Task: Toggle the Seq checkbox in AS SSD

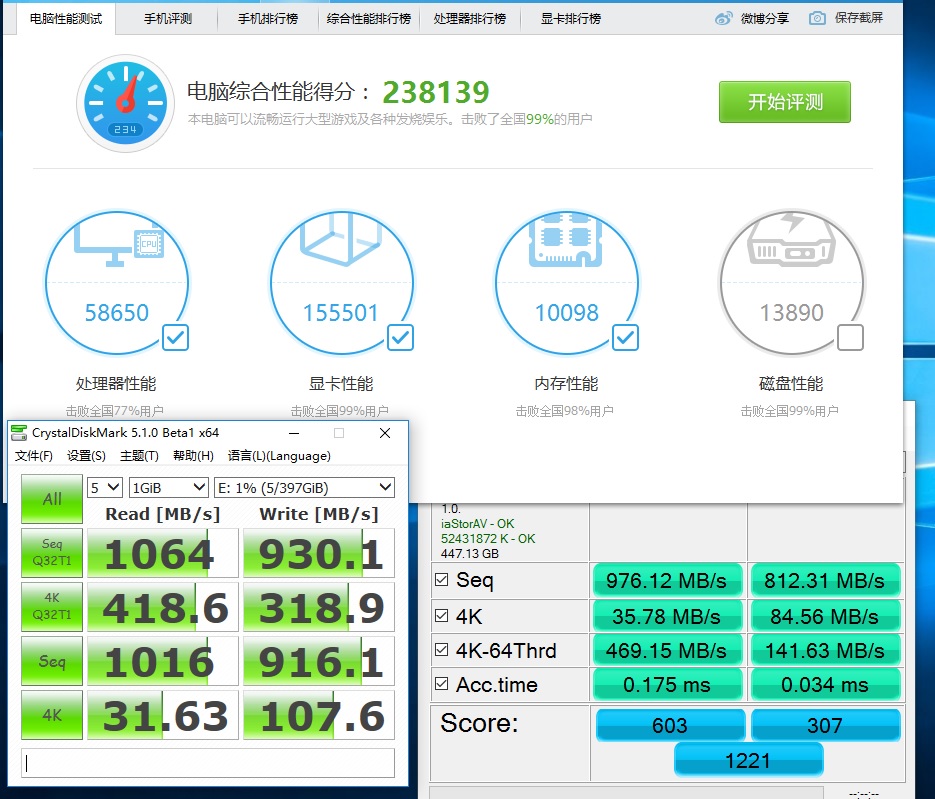Action: coord(442,580)
